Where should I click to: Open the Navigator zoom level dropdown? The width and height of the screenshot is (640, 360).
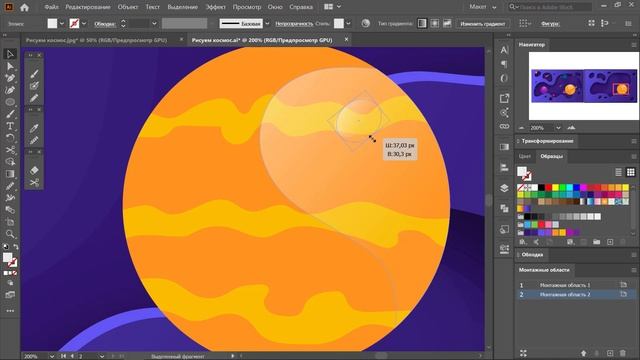[x=558, y=128]
